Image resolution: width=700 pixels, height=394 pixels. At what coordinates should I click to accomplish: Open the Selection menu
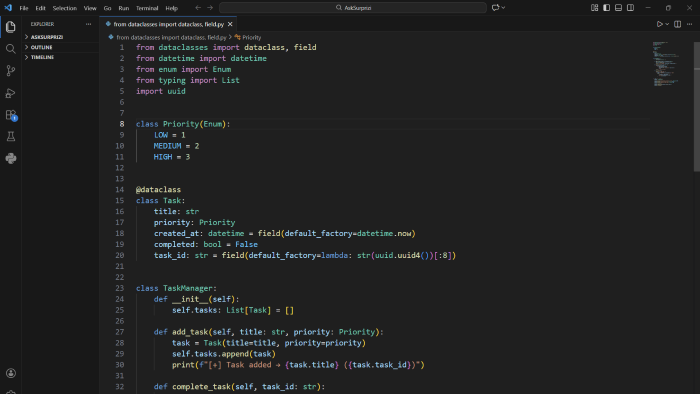pyautogui.click(x=65, y=8)
